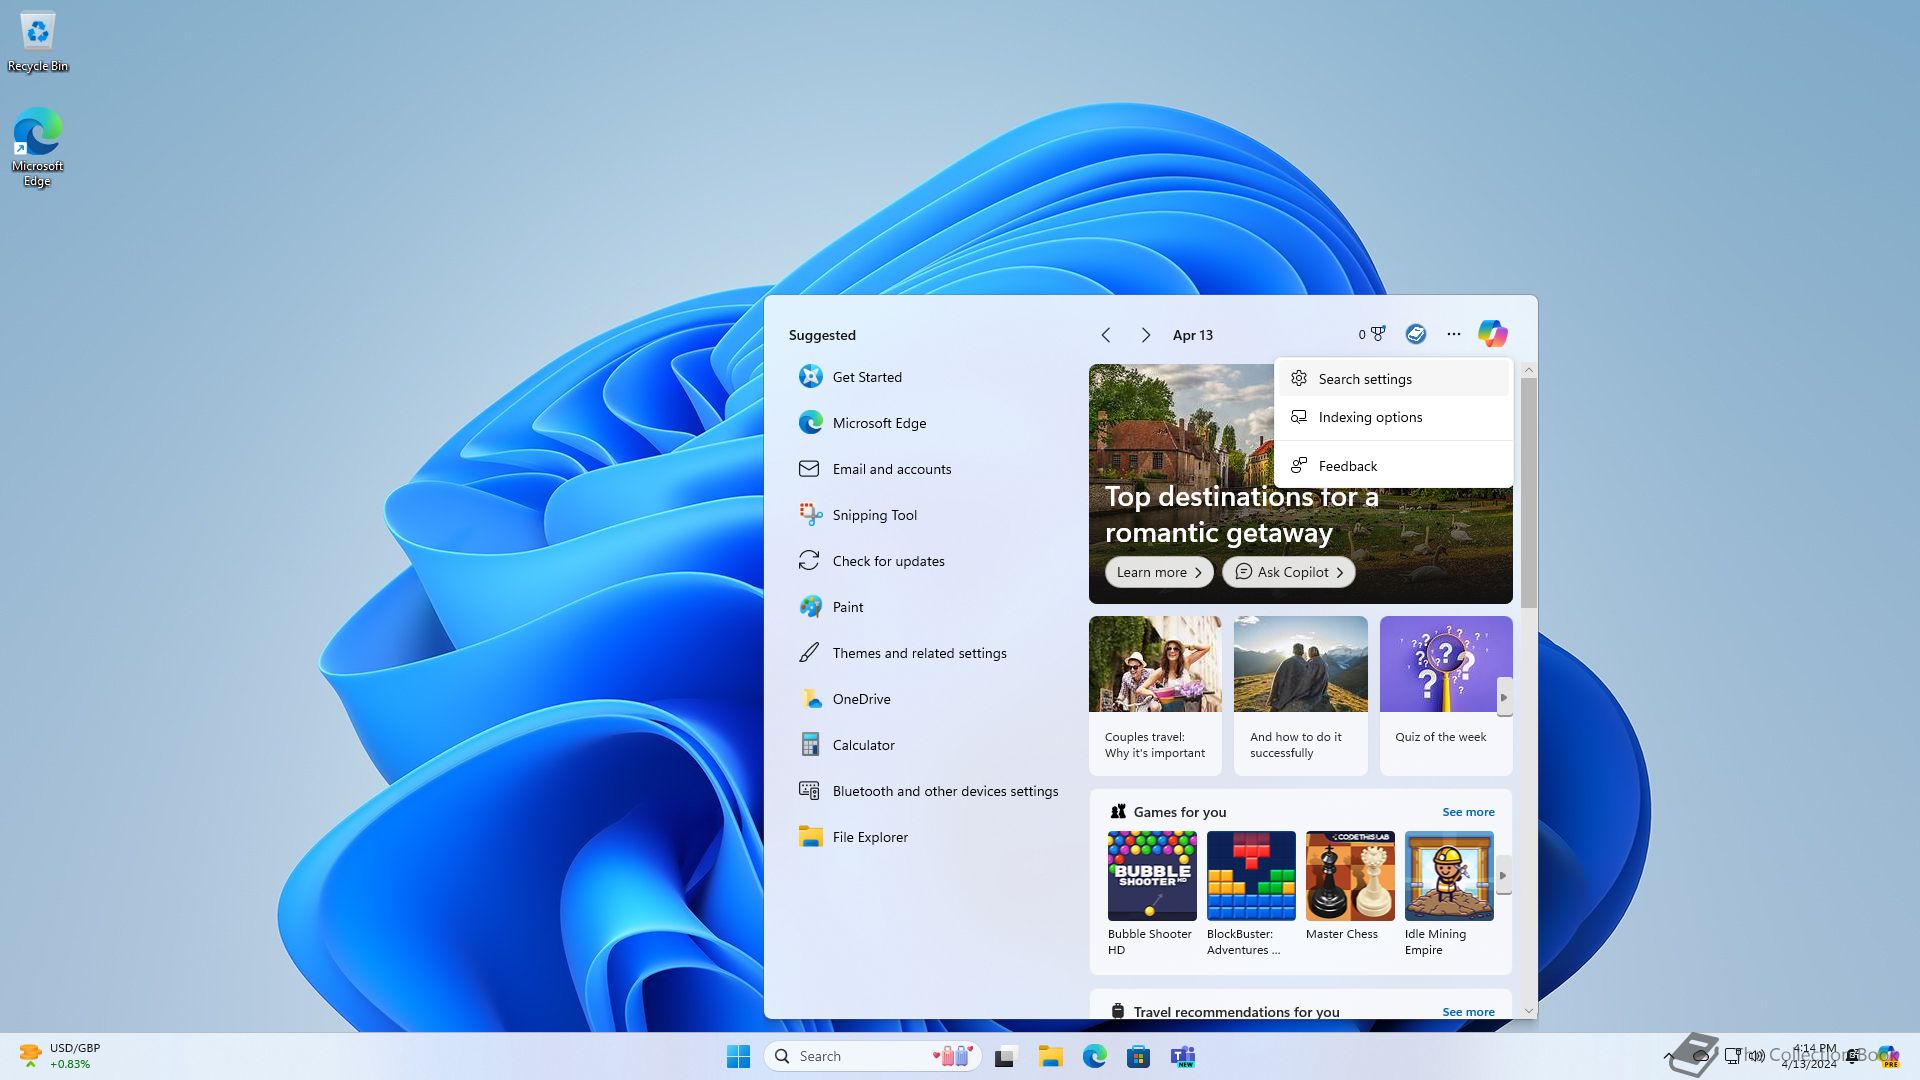Click the Ask Copilot button
This screenshot has height=1080, width=1920.
1289,572
